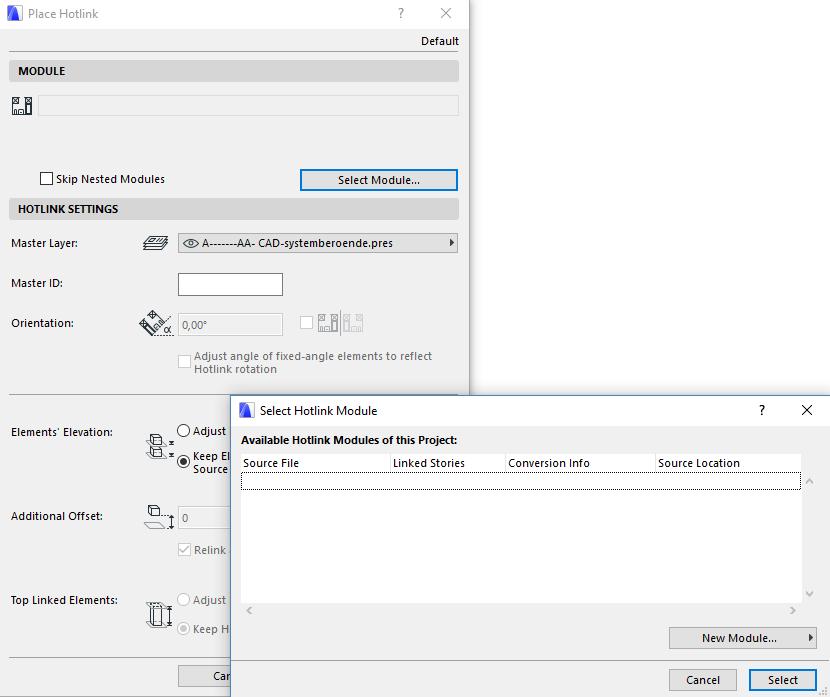Sort by Source File column header
The height and width of the screenshot is (697, 830).
point(315,463)
